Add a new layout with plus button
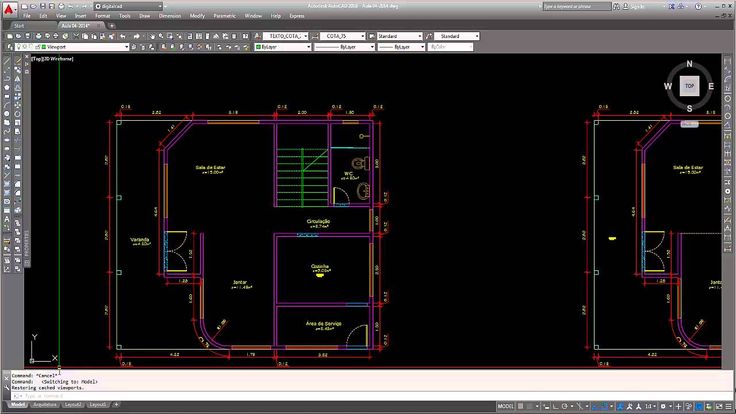This screenshot has height=414, width=736. coord(116,405)
